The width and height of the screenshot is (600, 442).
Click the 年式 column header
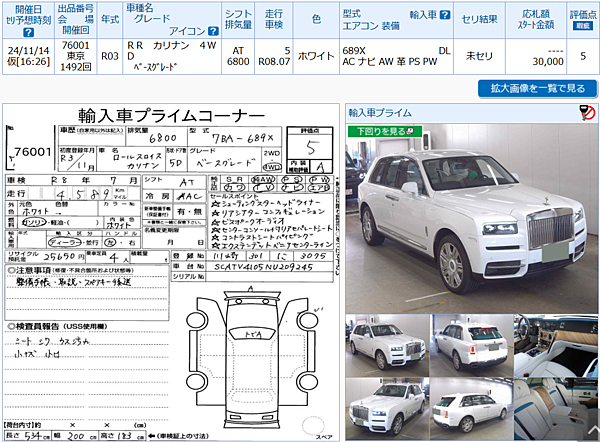click(x=110, y=20)
